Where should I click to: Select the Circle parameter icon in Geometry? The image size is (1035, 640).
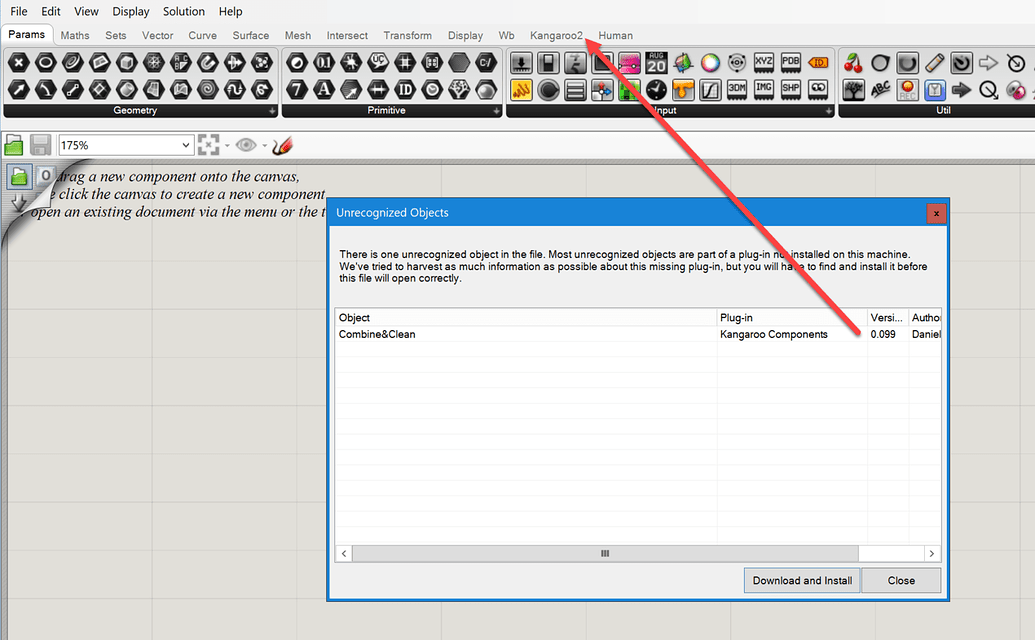click(46, 63)
